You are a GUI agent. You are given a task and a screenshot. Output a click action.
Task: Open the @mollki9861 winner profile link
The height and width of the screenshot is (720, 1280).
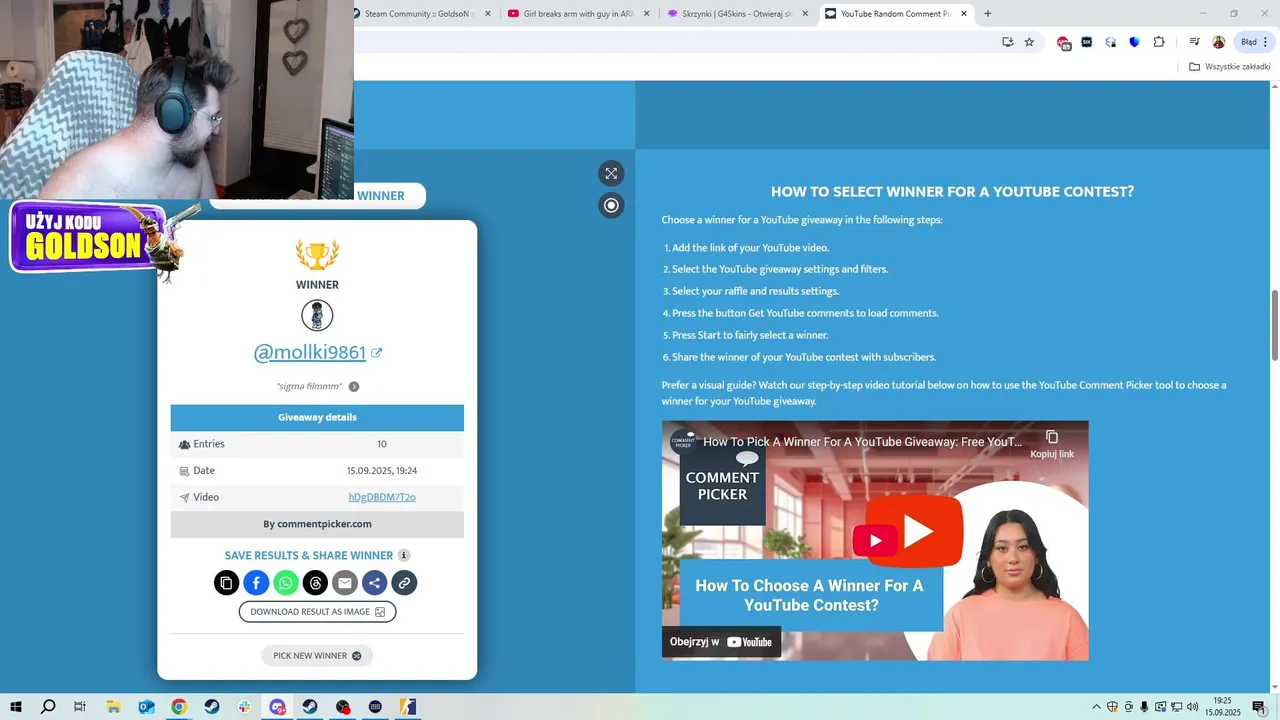coord(310,352)
